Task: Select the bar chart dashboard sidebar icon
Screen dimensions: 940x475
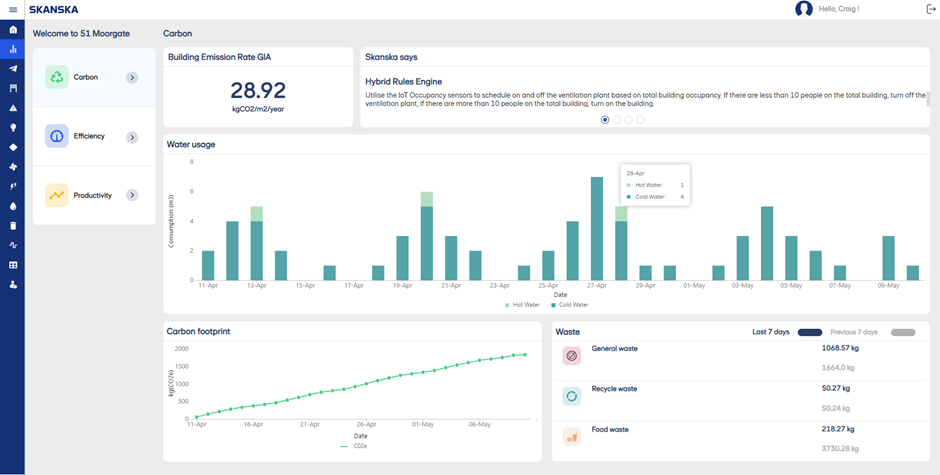Action: (x=13, y=49)
